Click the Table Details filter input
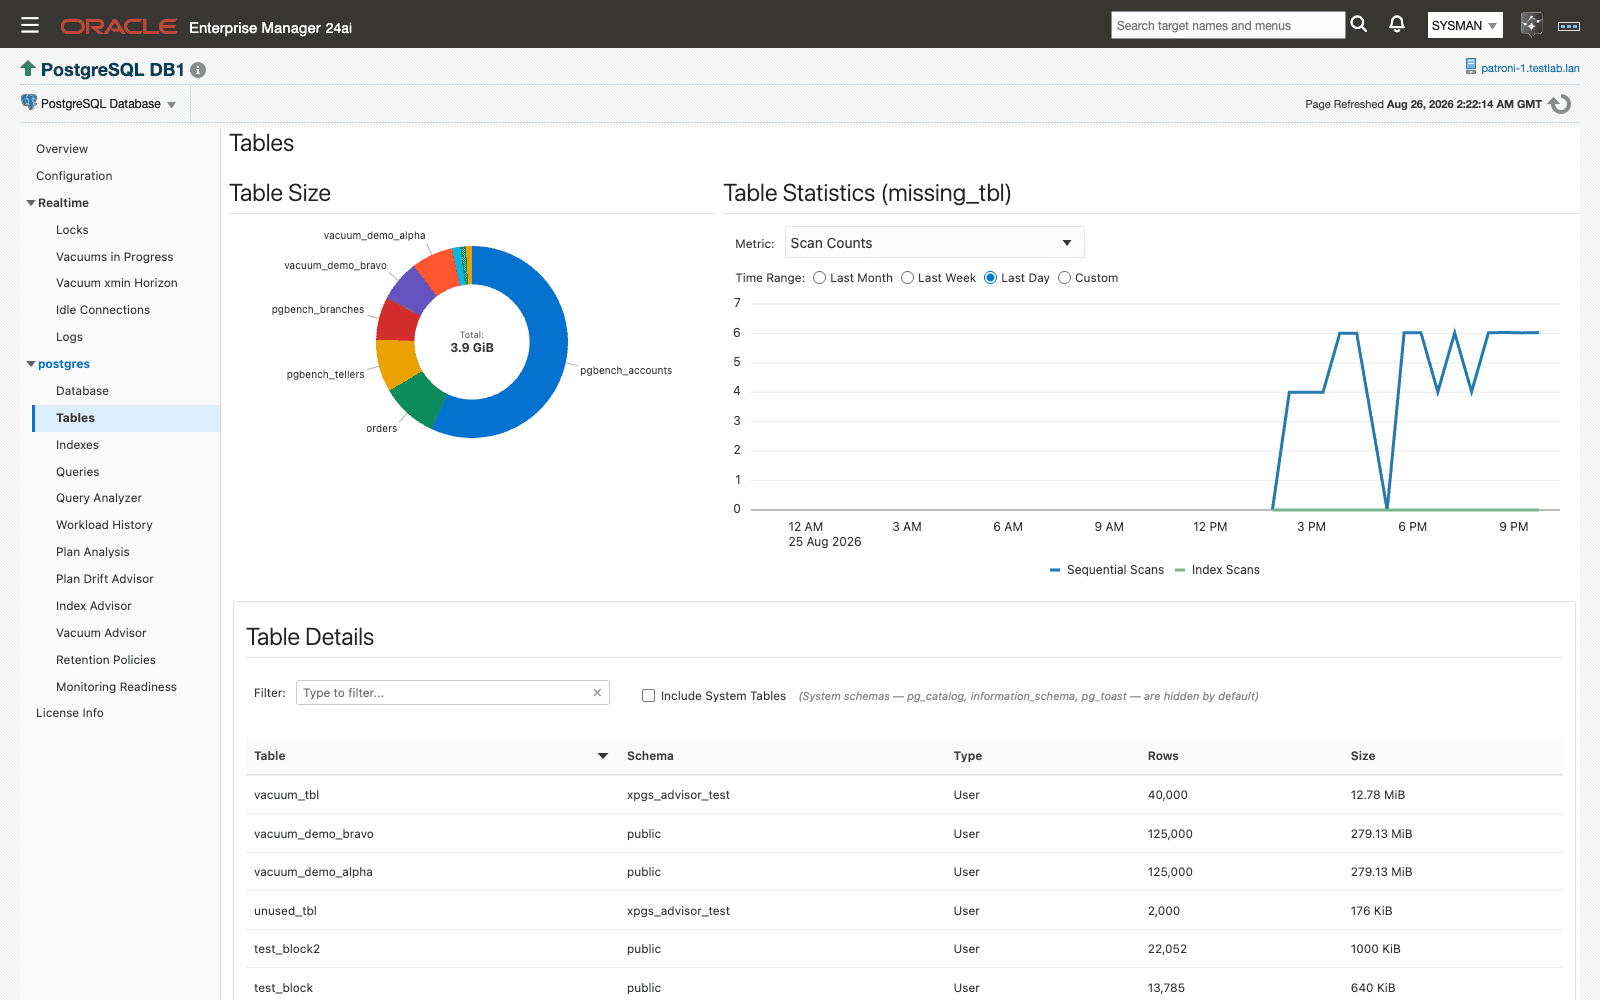Screen dimensions: 1600x1000 pos(452,693)
